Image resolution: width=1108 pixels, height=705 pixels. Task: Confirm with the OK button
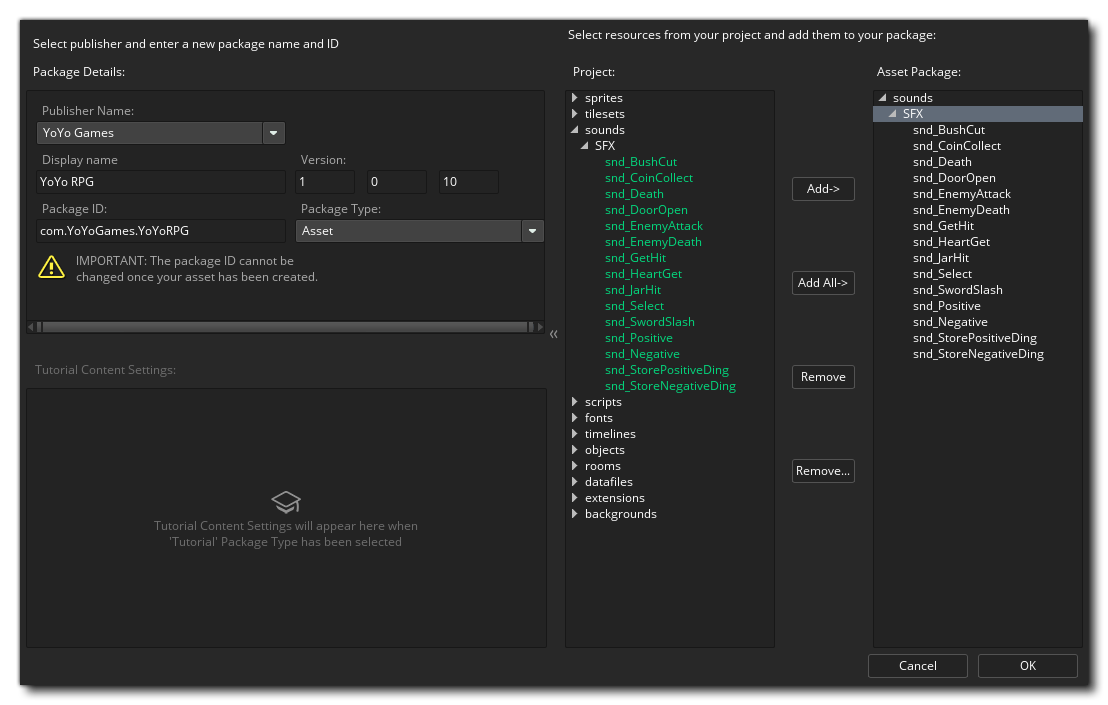coord(1027,666)
